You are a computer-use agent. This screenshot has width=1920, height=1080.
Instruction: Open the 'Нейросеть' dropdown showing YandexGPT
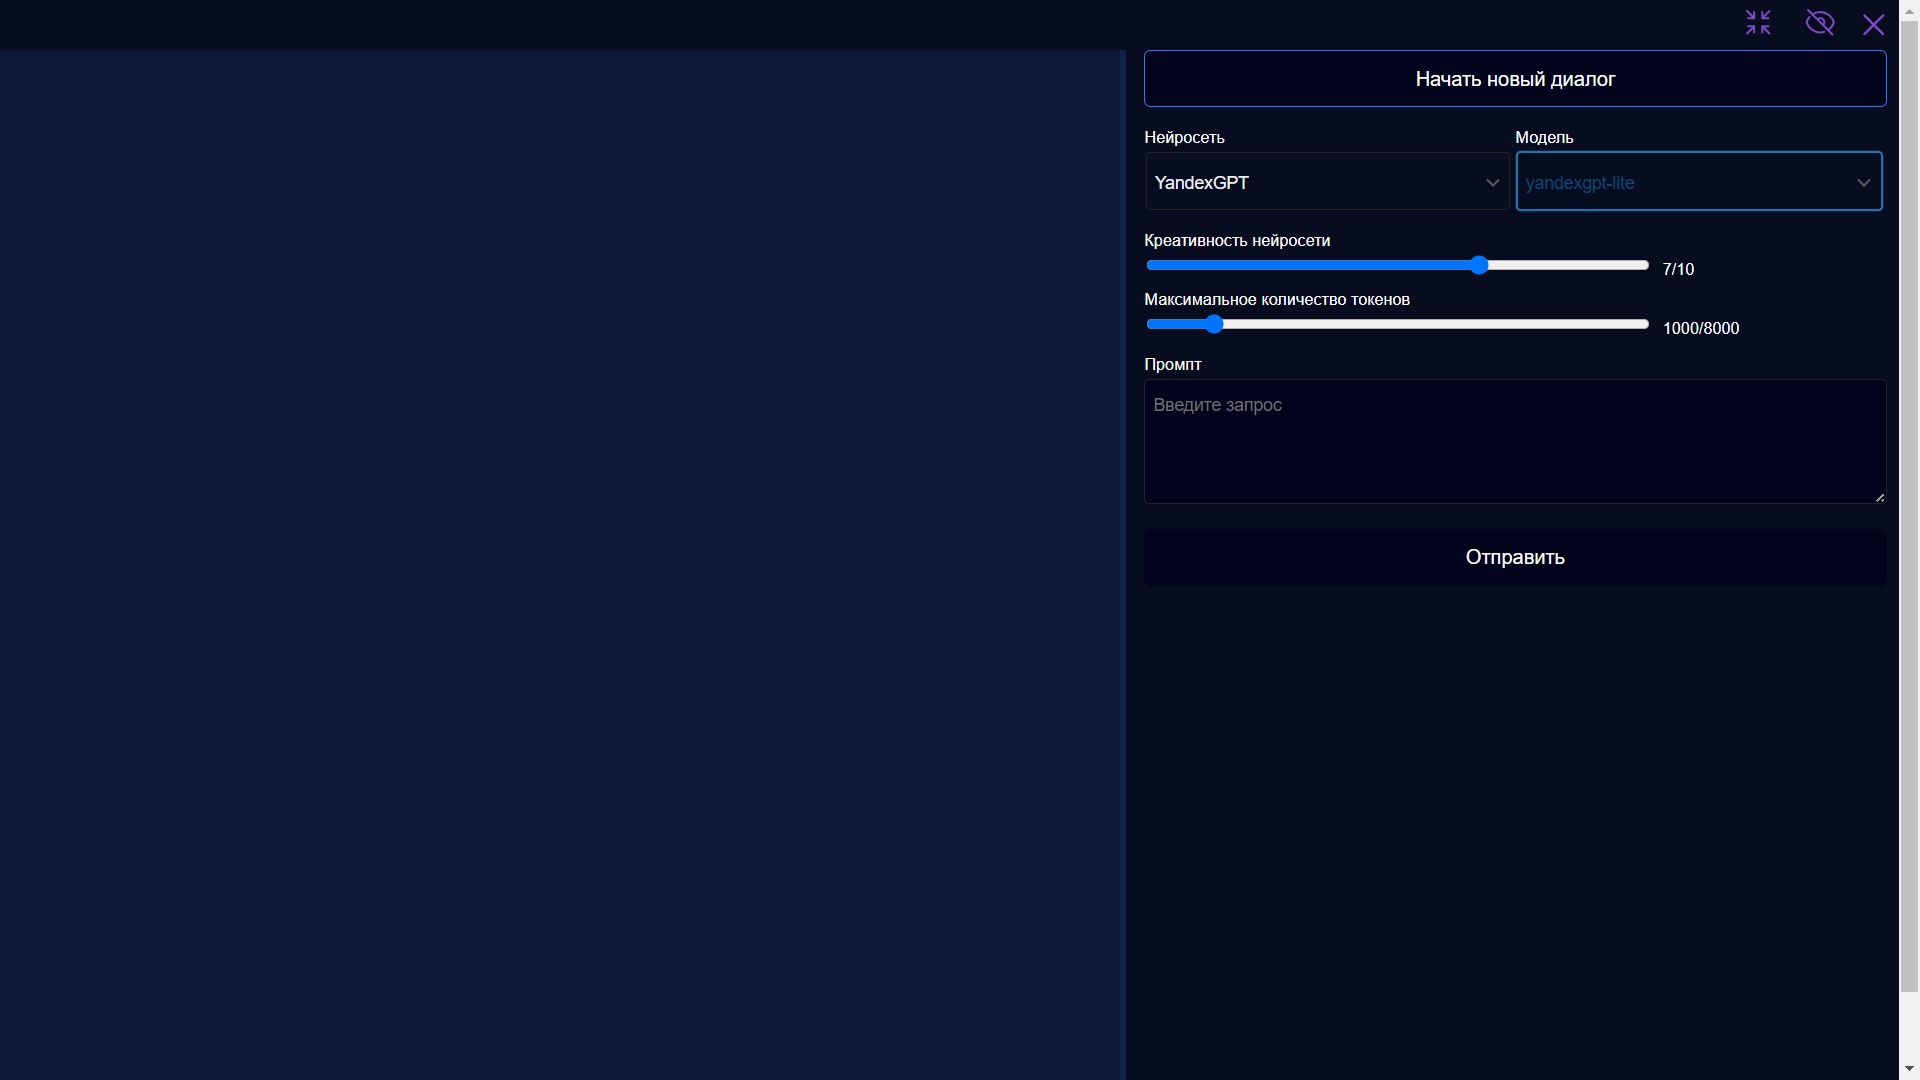pos(1327,182)
